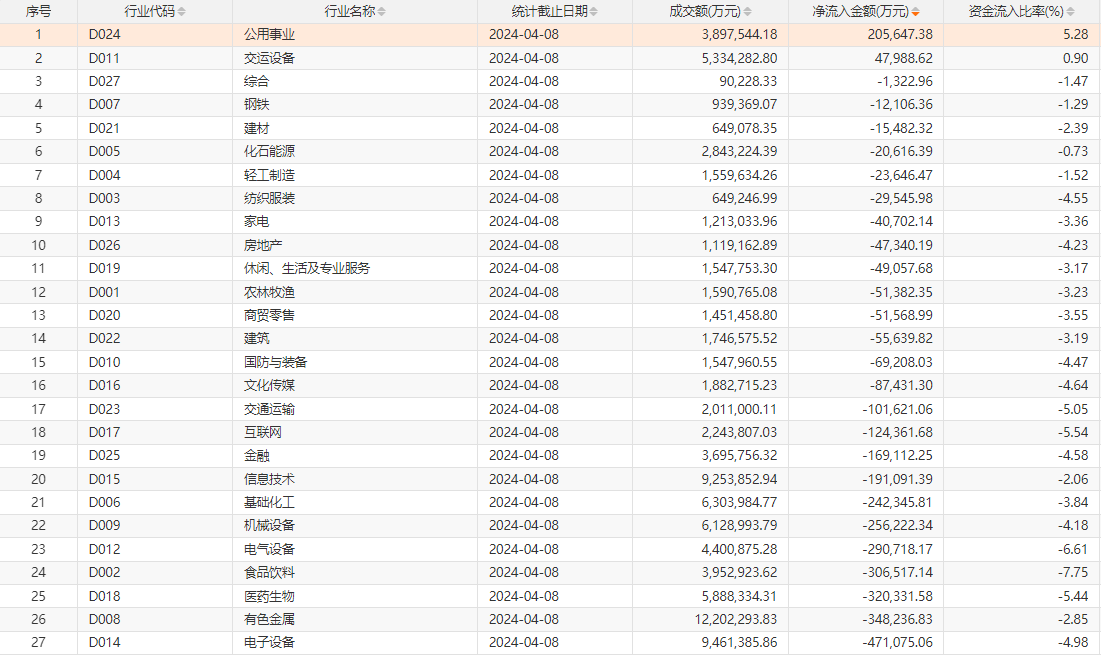Click the sort arrows beside 成交额(万元)
The height and width of the screenshot is (656, 1101).
tap(747, 12)
